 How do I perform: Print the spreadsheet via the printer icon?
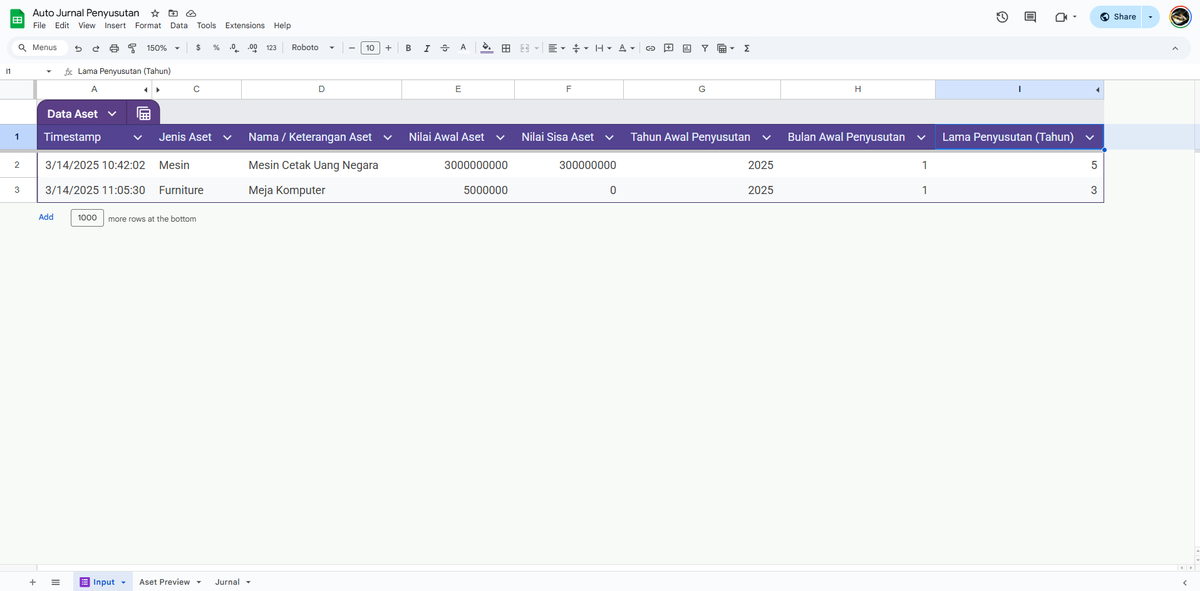pyautogui.click(x=114, y=48)
